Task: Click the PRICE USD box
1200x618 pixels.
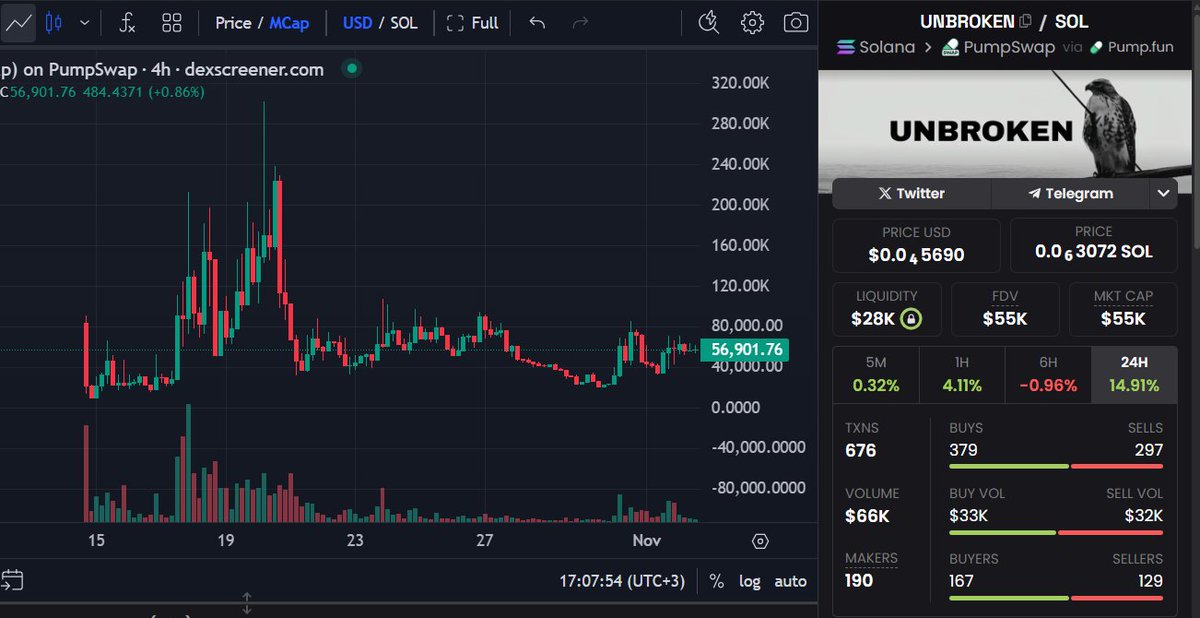Action: pyautogui.click(x=916, y=246)
